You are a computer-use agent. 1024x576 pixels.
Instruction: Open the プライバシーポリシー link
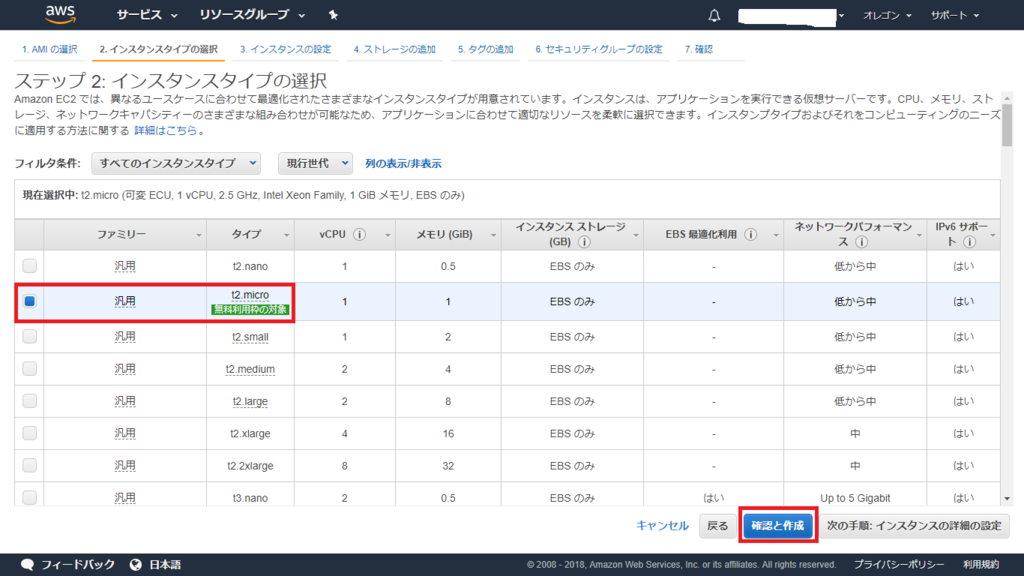point(899,565)
